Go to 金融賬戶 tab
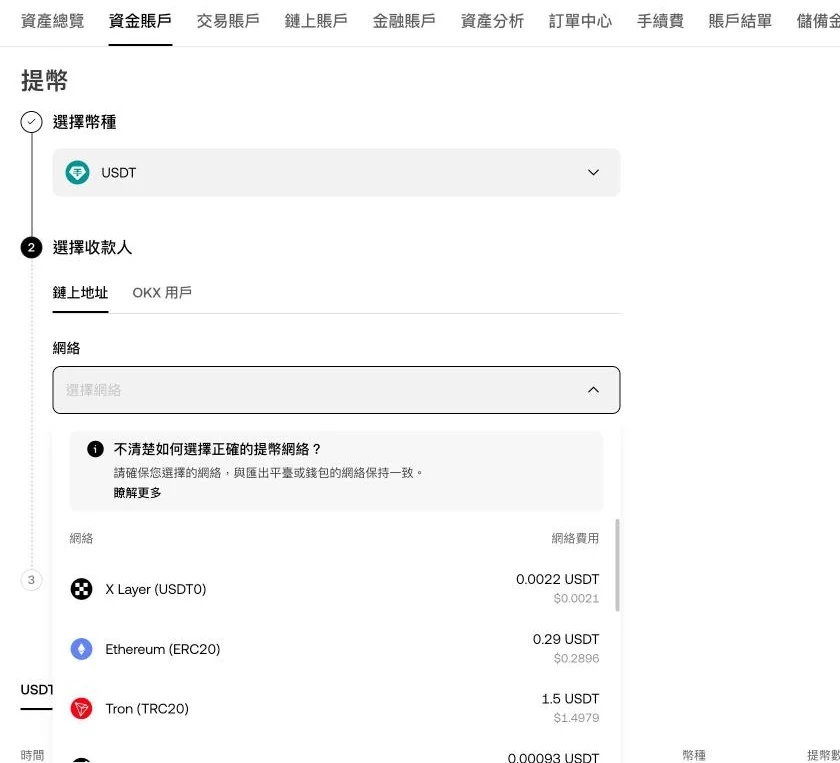This screenshot has height=763, width=840. (404, 21)
